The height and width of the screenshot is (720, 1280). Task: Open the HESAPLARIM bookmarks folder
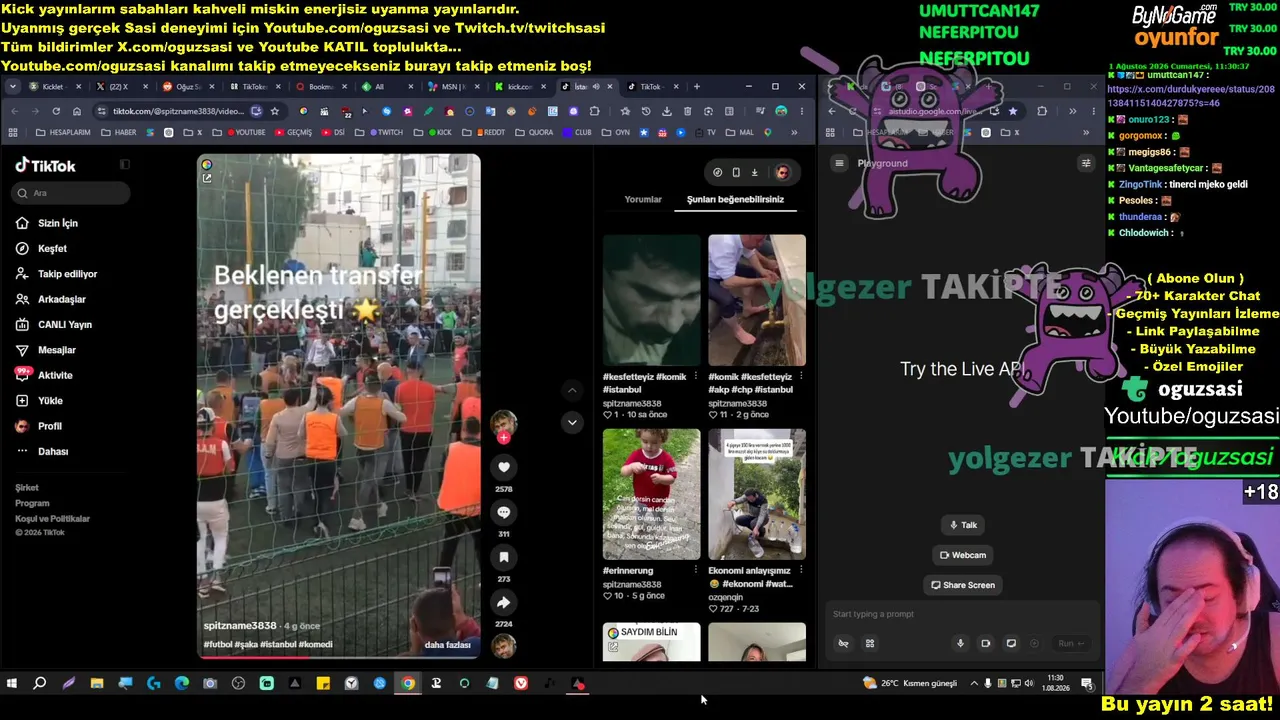click(x=63, y=132)
